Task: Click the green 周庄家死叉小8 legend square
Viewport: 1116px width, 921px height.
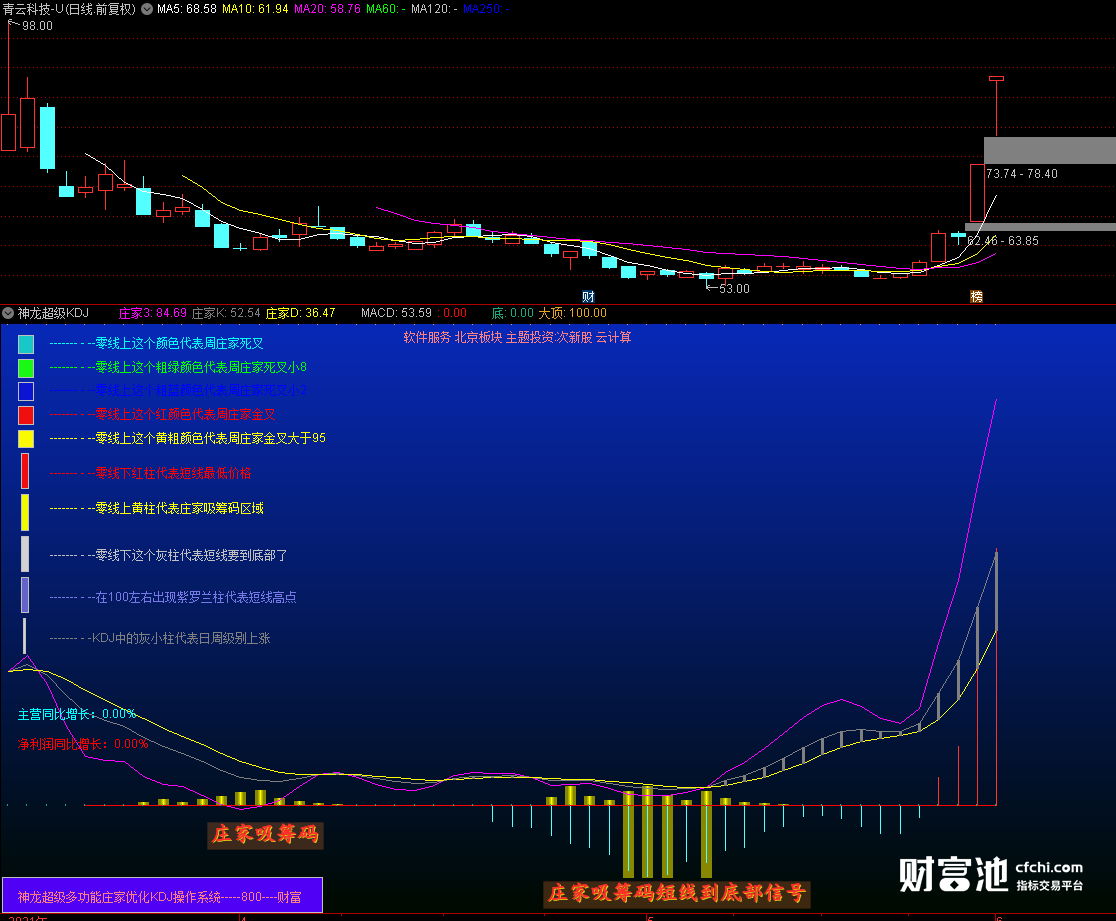Action: click(26, 368)
